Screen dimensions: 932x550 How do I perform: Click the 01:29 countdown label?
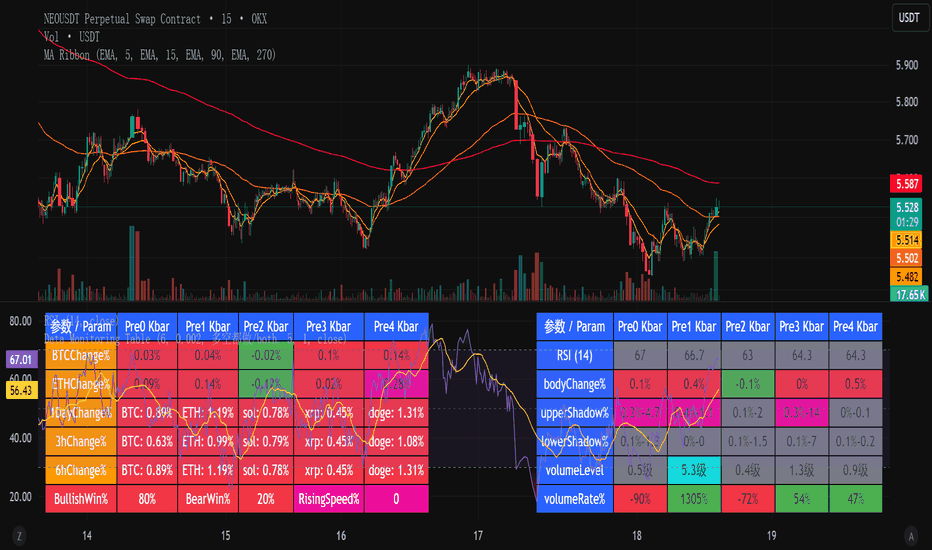coord(906,222)
